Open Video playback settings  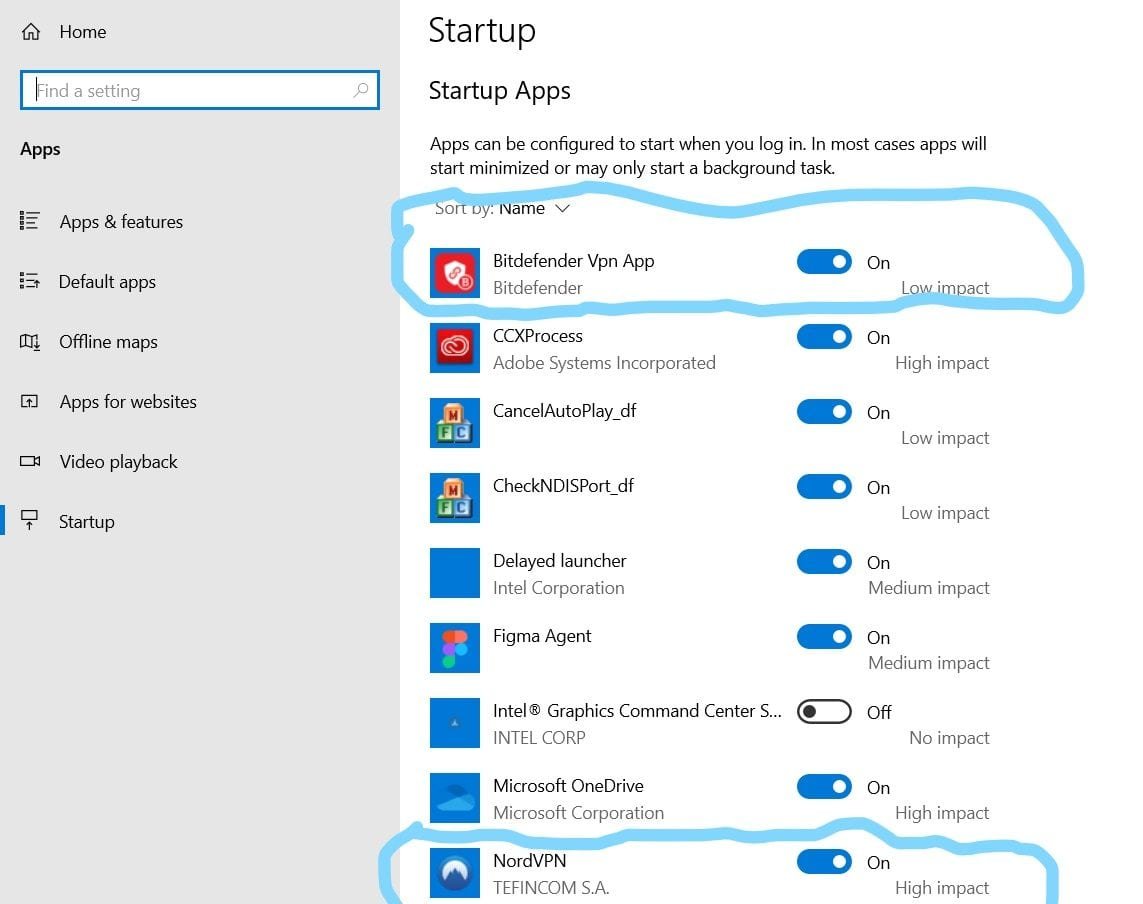pyautogui.click(x=118, y=462)
